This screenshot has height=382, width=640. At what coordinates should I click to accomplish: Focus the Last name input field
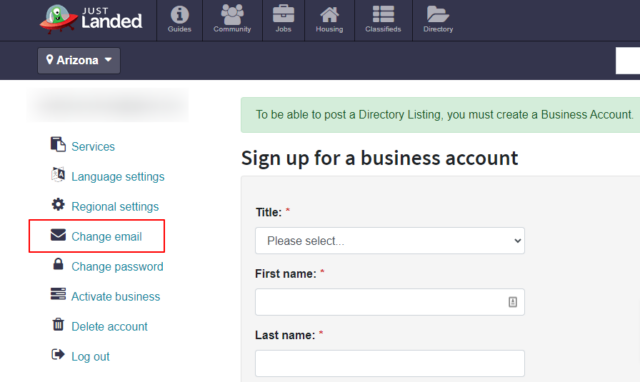tap(390, 363)
